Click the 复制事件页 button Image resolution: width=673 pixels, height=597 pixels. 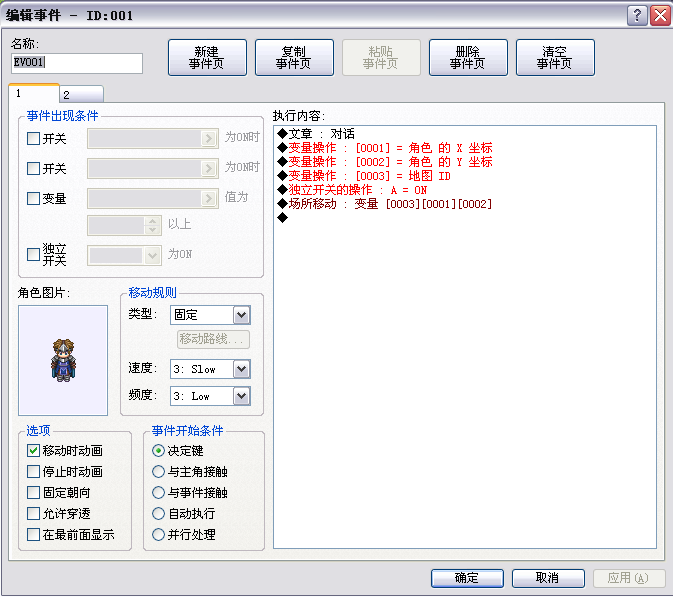294,58
